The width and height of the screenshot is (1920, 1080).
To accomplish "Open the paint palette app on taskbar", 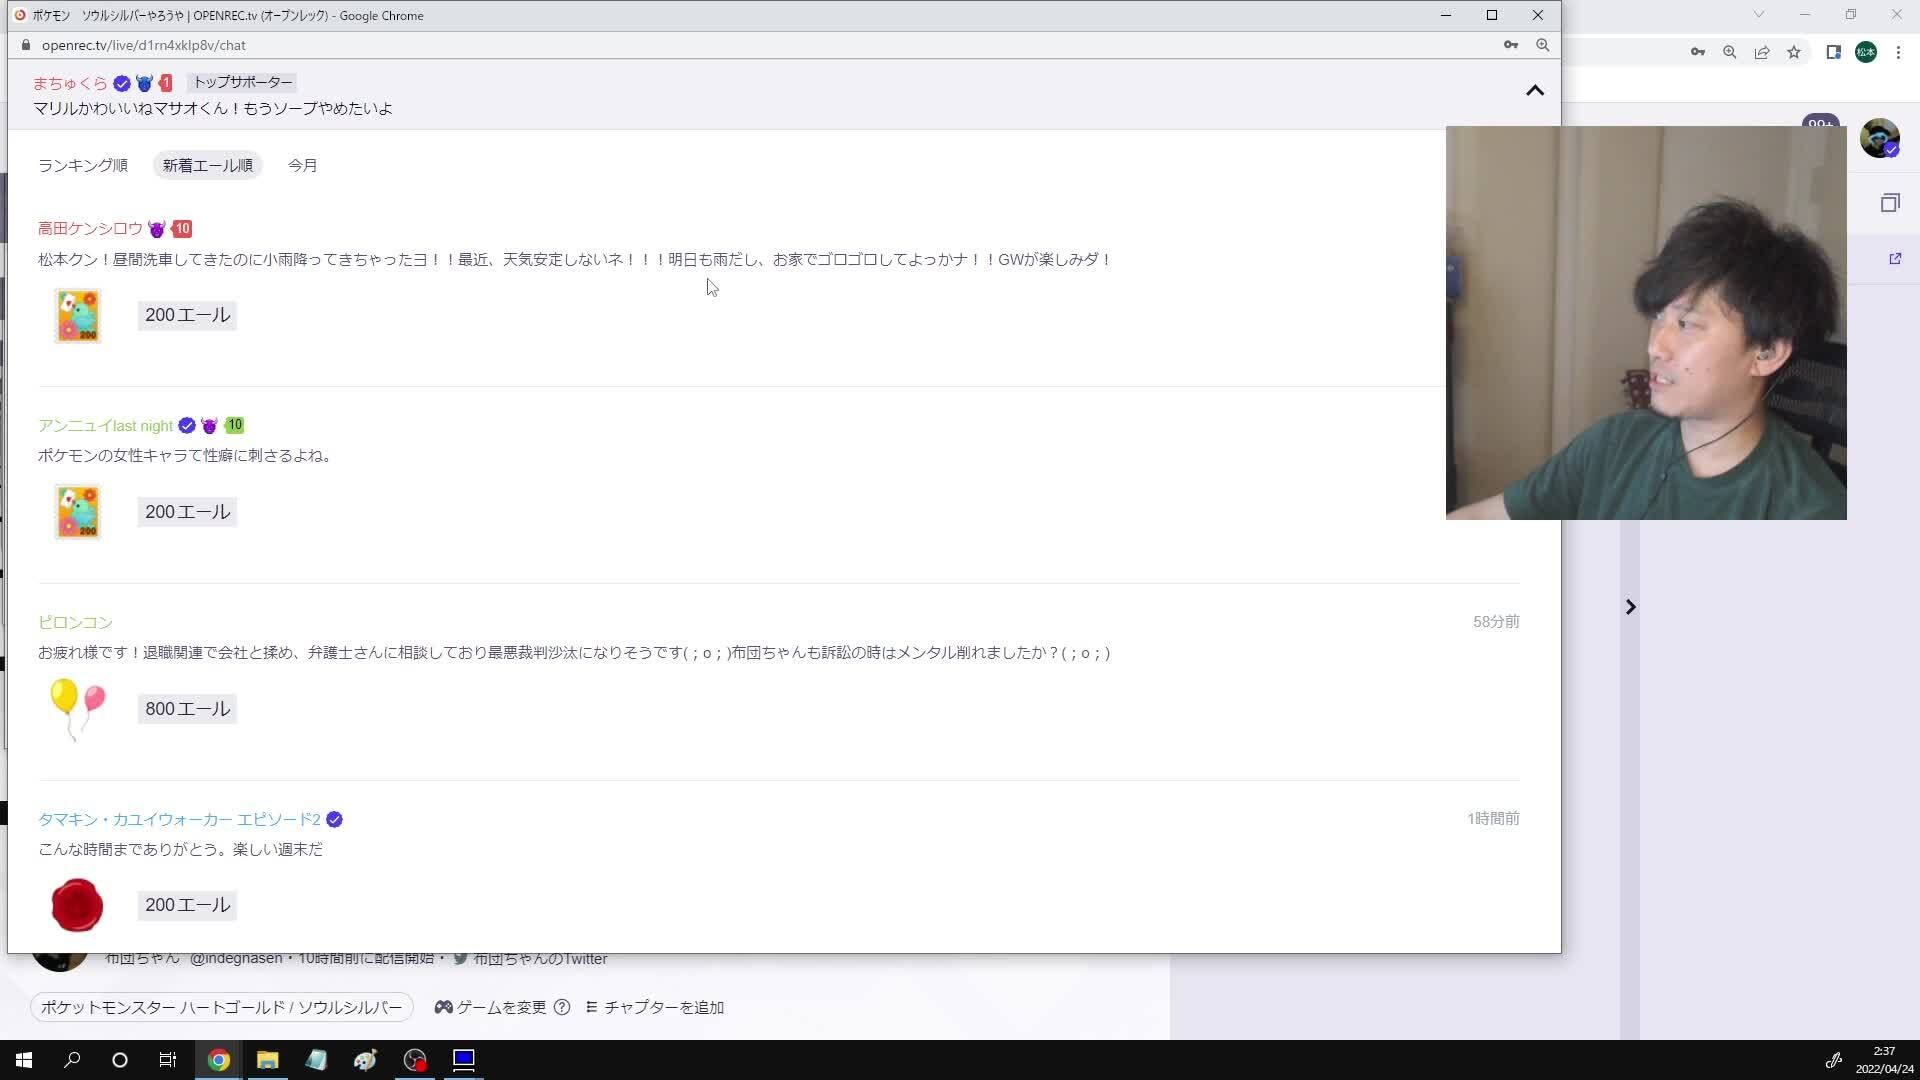I will (366, 1060).
